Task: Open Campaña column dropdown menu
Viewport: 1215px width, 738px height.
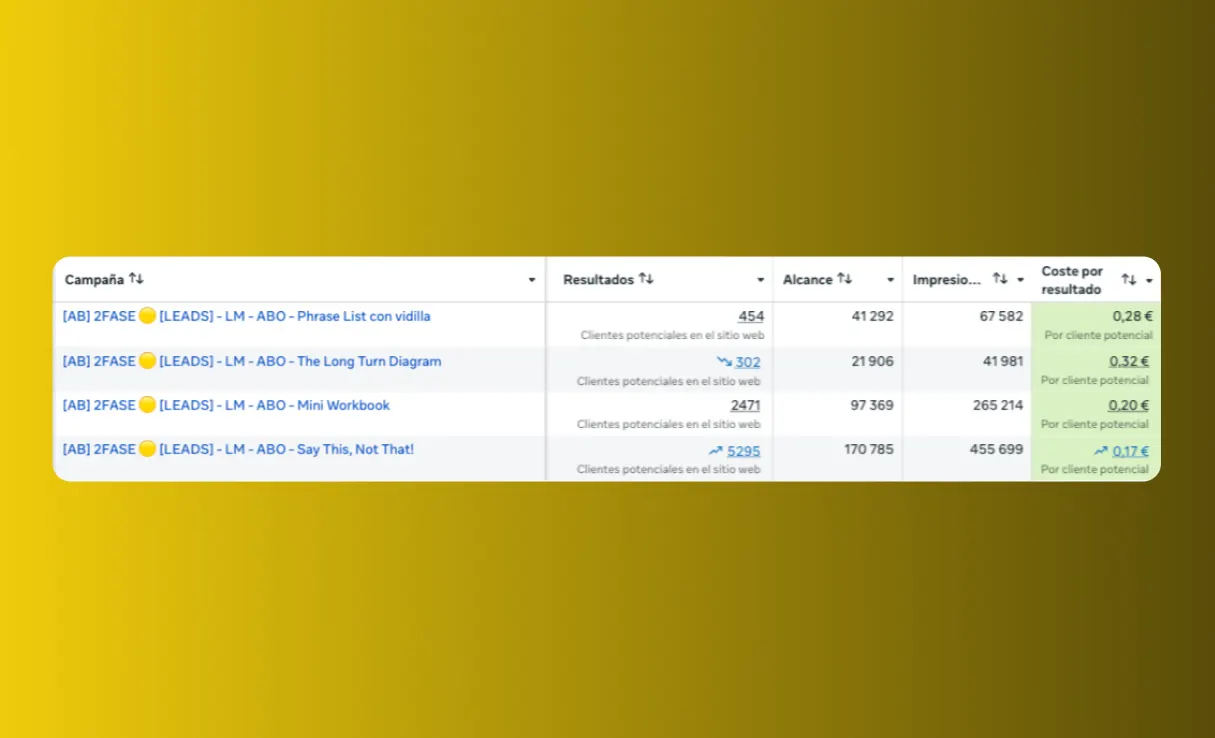Action: click(532, 280)
